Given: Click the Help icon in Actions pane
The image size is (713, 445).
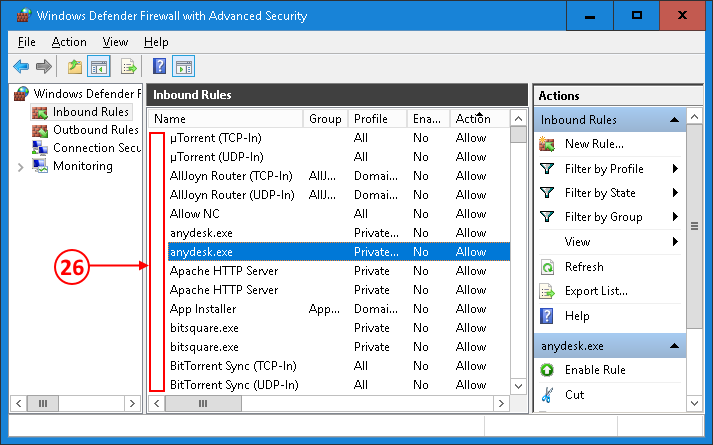Looking at the screenshot, I should (547, 315).
